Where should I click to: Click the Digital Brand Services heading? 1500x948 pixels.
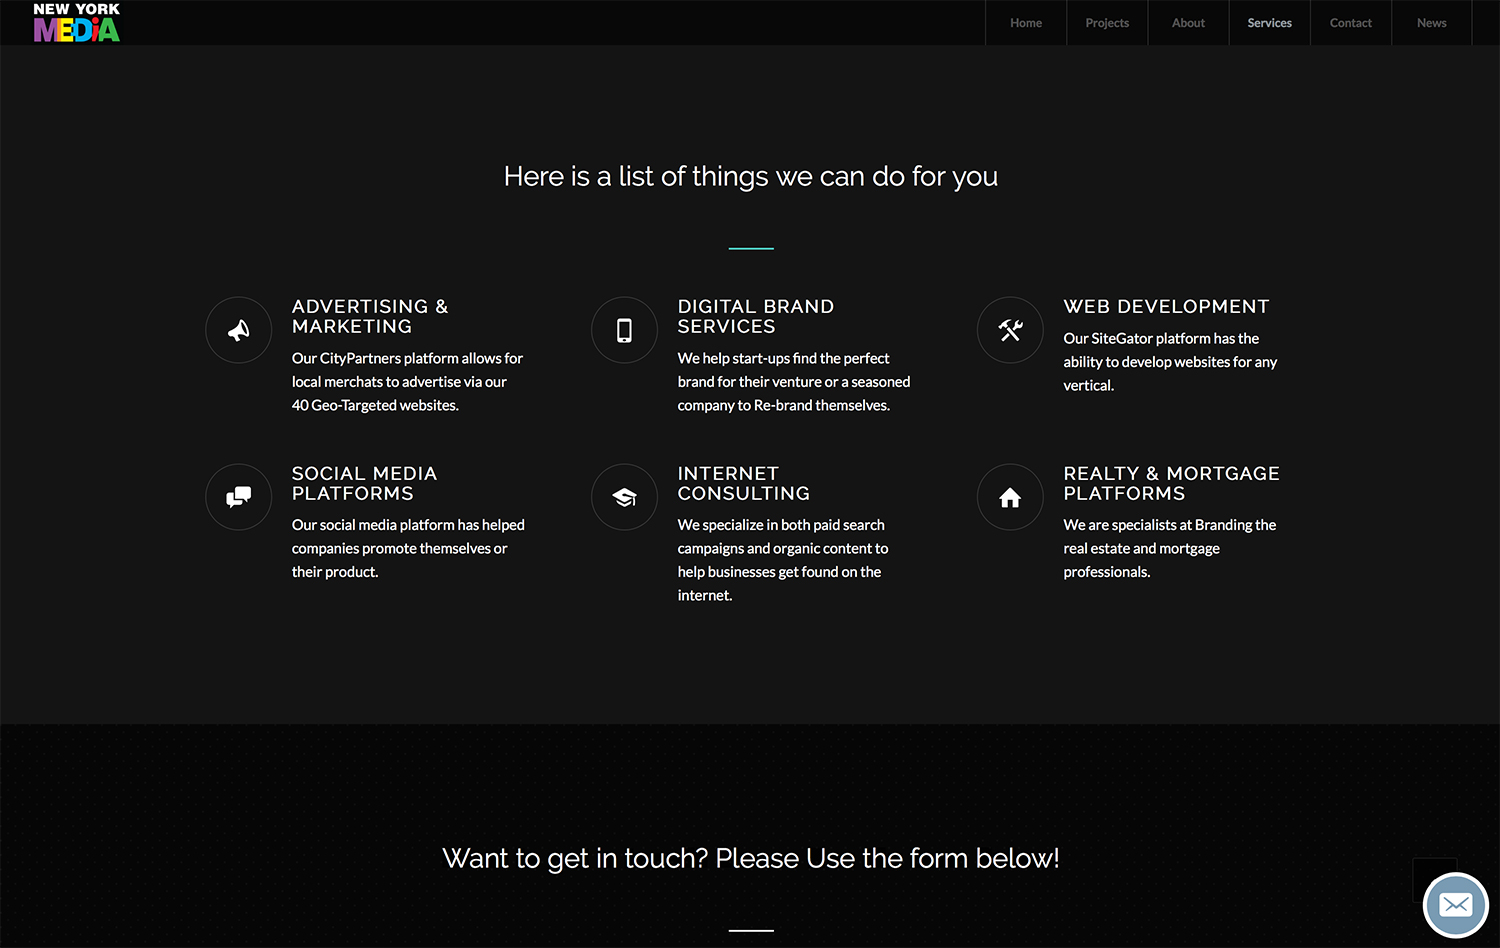tap(756, 316)
